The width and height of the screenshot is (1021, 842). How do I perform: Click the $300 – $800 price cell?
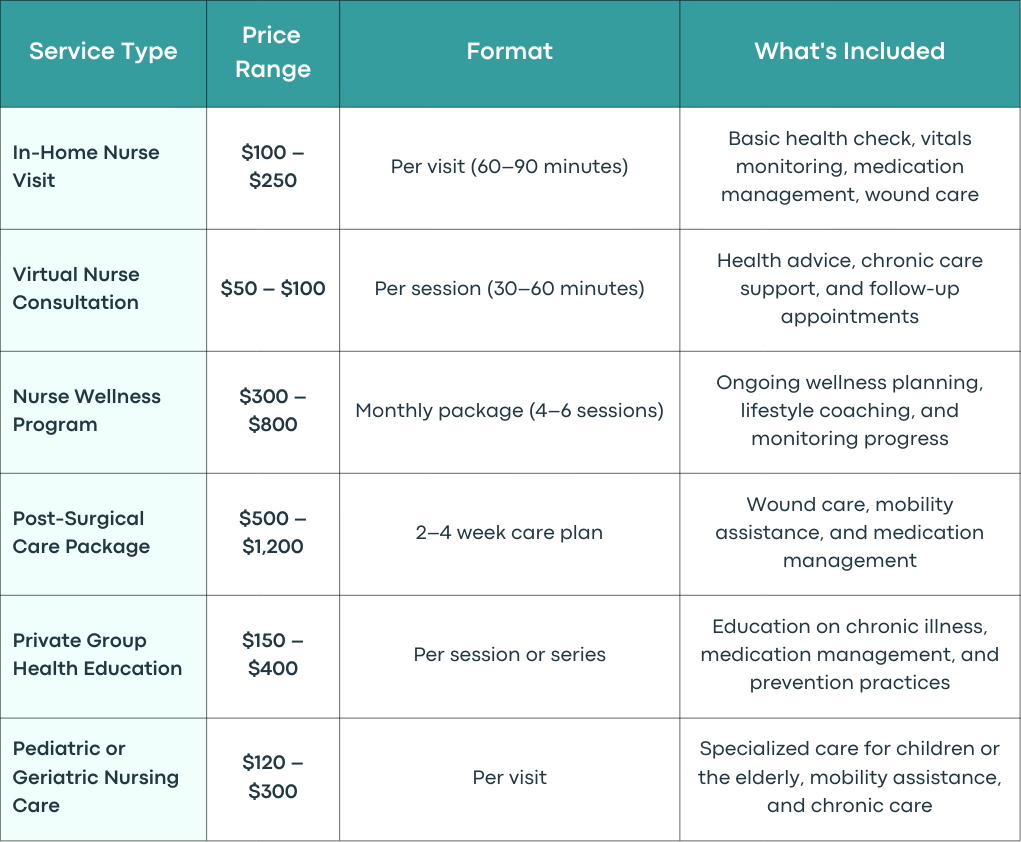click(272, 410)
